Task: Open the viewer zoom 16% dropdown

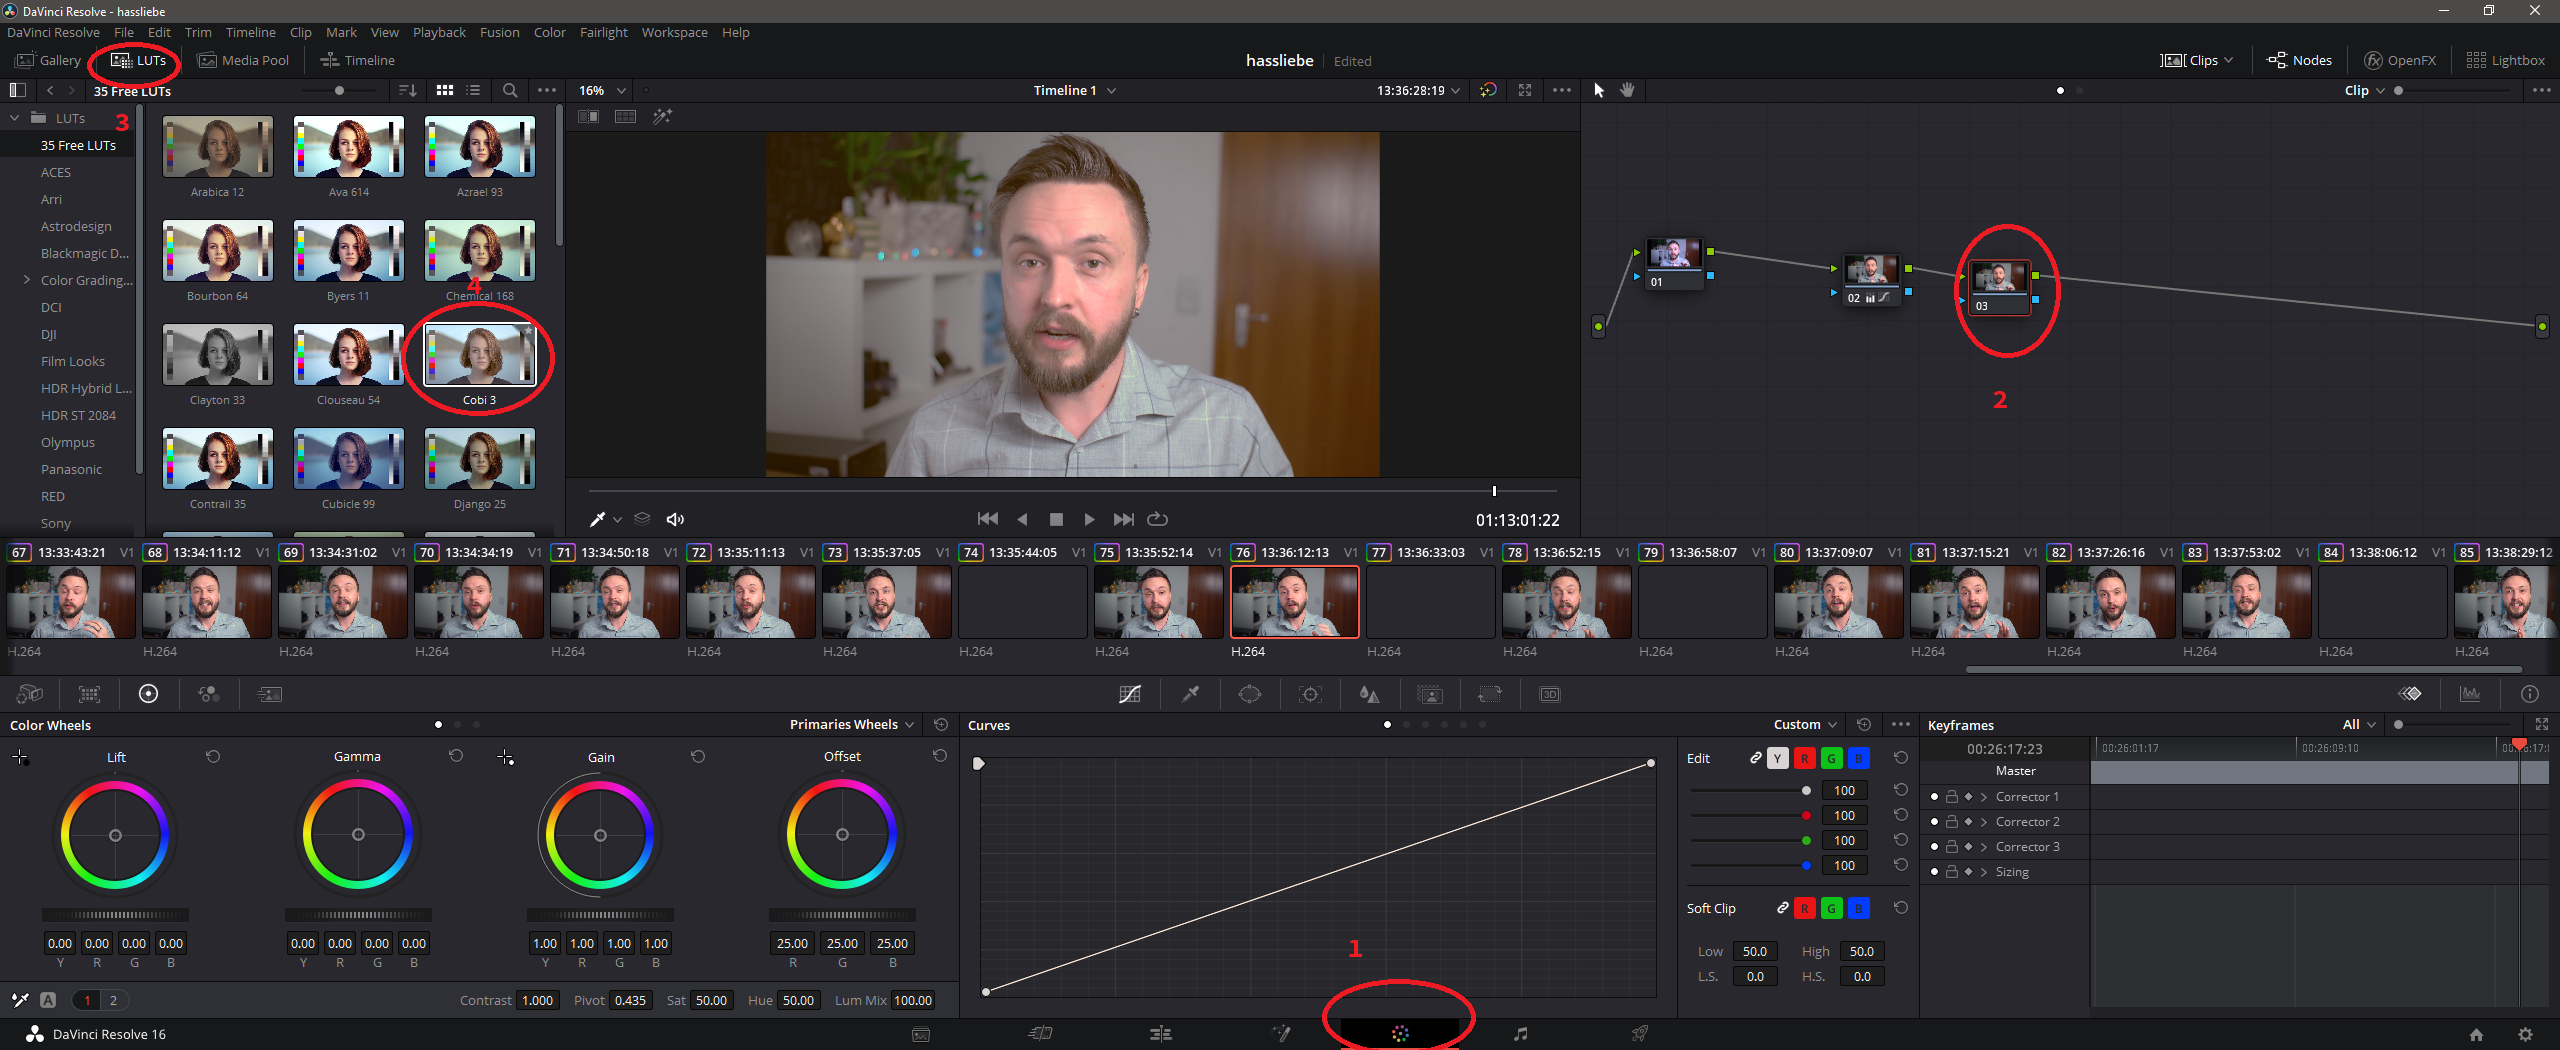Action: pyautogui.click(x=602, y=90)
